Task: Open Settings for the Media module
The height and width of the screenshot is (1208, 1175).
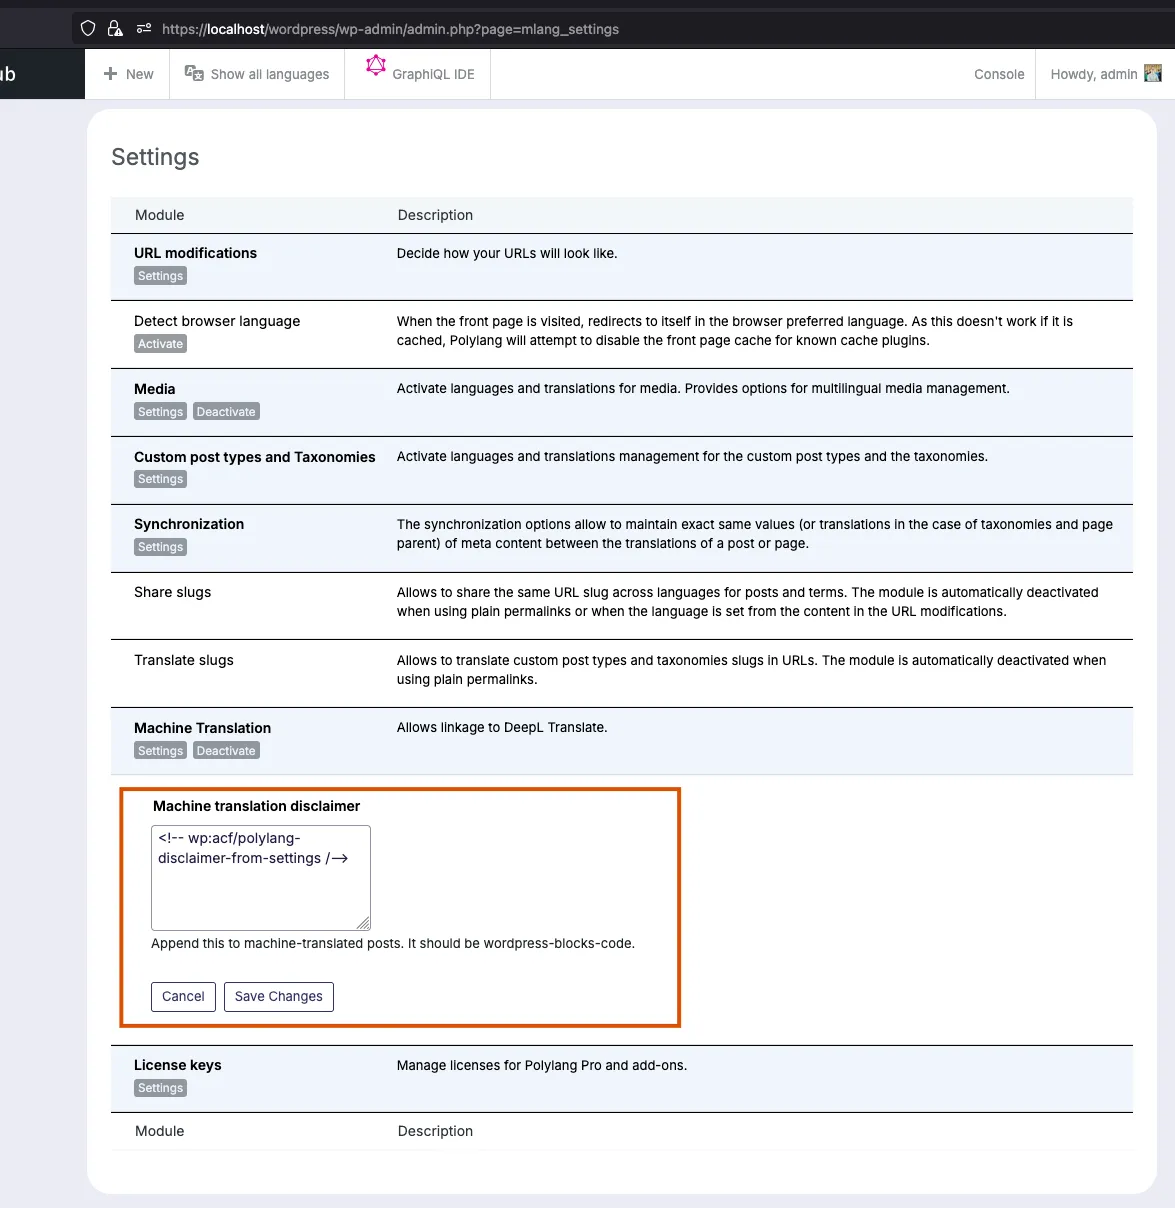Action: pyautogui.click(x=161, y=412)
